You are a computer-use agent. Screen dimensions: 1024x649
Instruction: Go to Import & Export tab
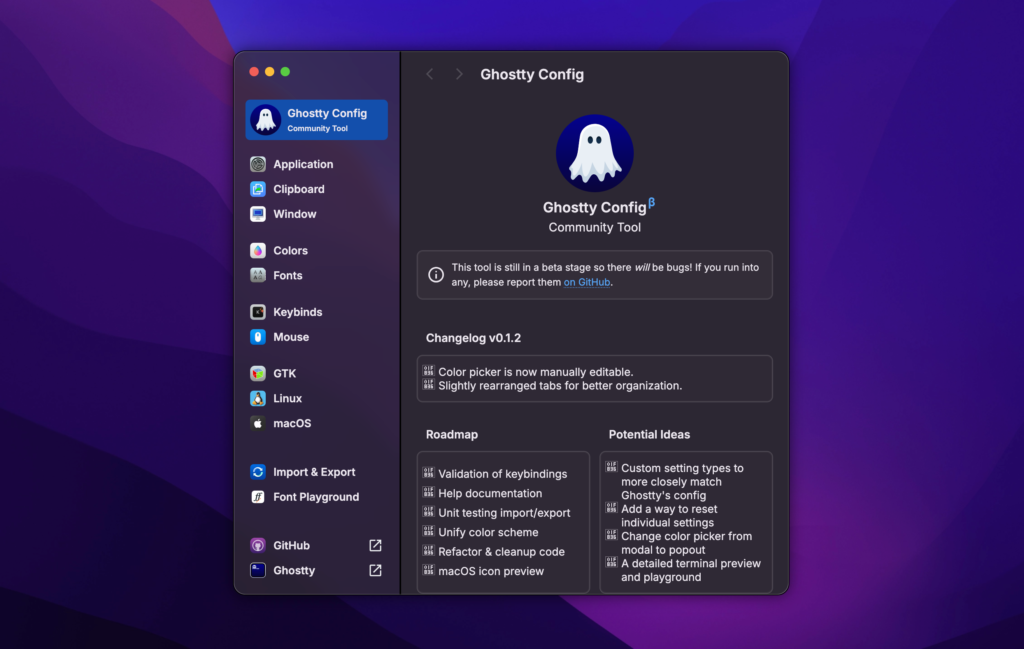[313, 472]
